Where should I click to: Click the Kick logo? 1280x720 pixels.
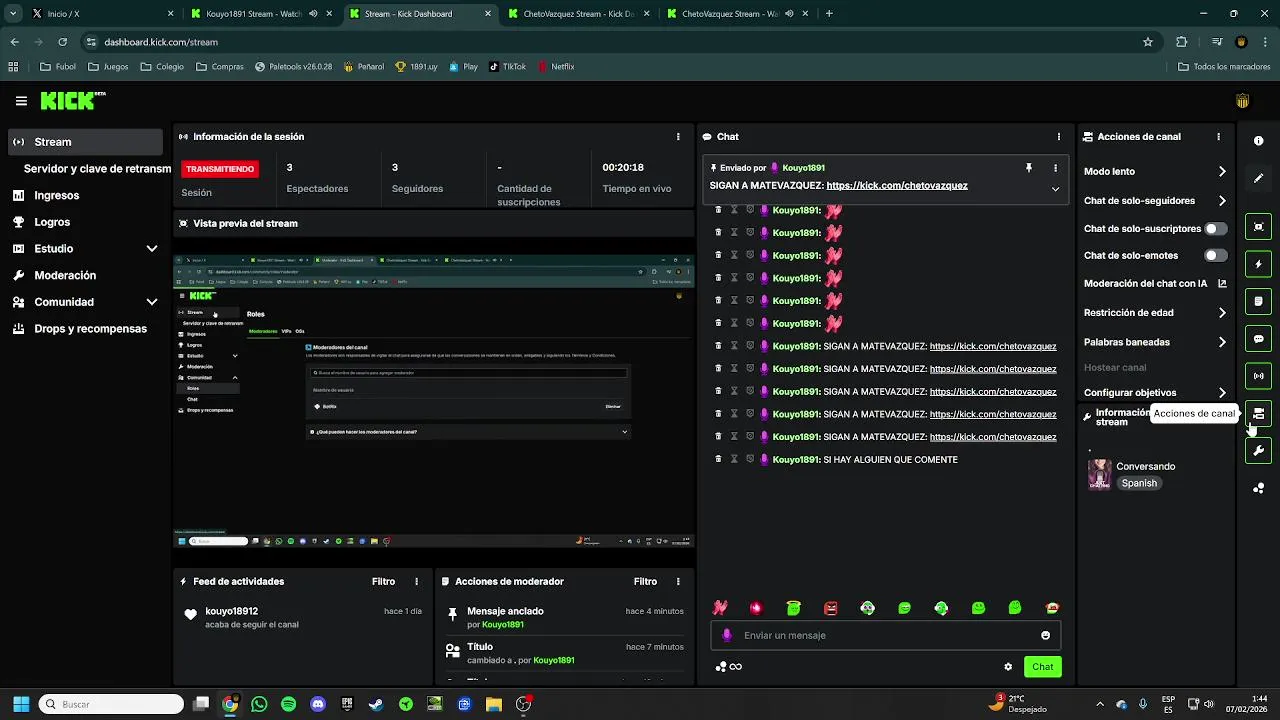pyautogui.click(x=72, y=100)
